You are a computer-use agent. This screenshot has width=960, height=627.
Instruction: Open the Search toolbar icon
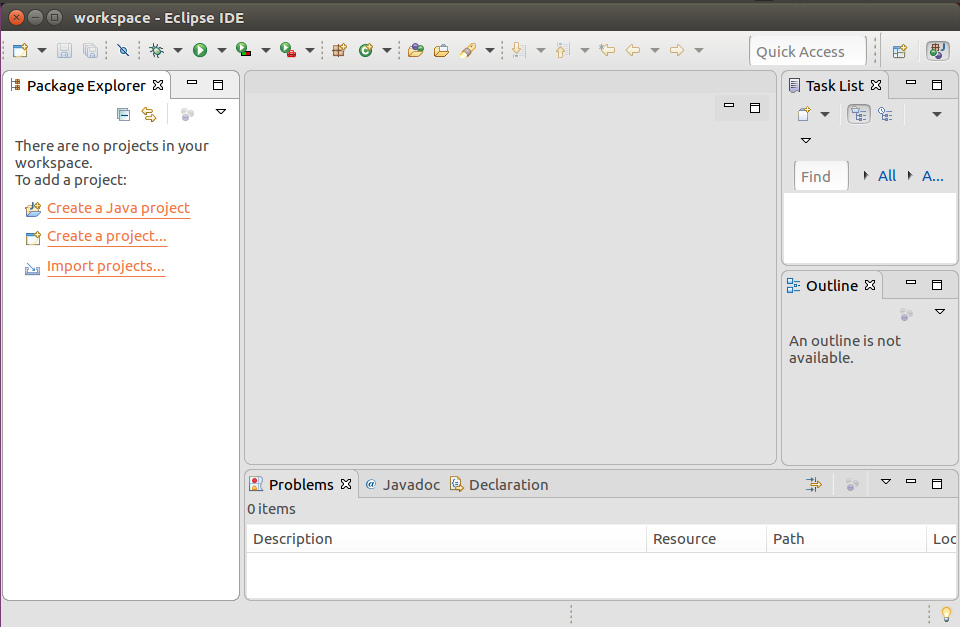pyautogui.click(x=468, y=50)
